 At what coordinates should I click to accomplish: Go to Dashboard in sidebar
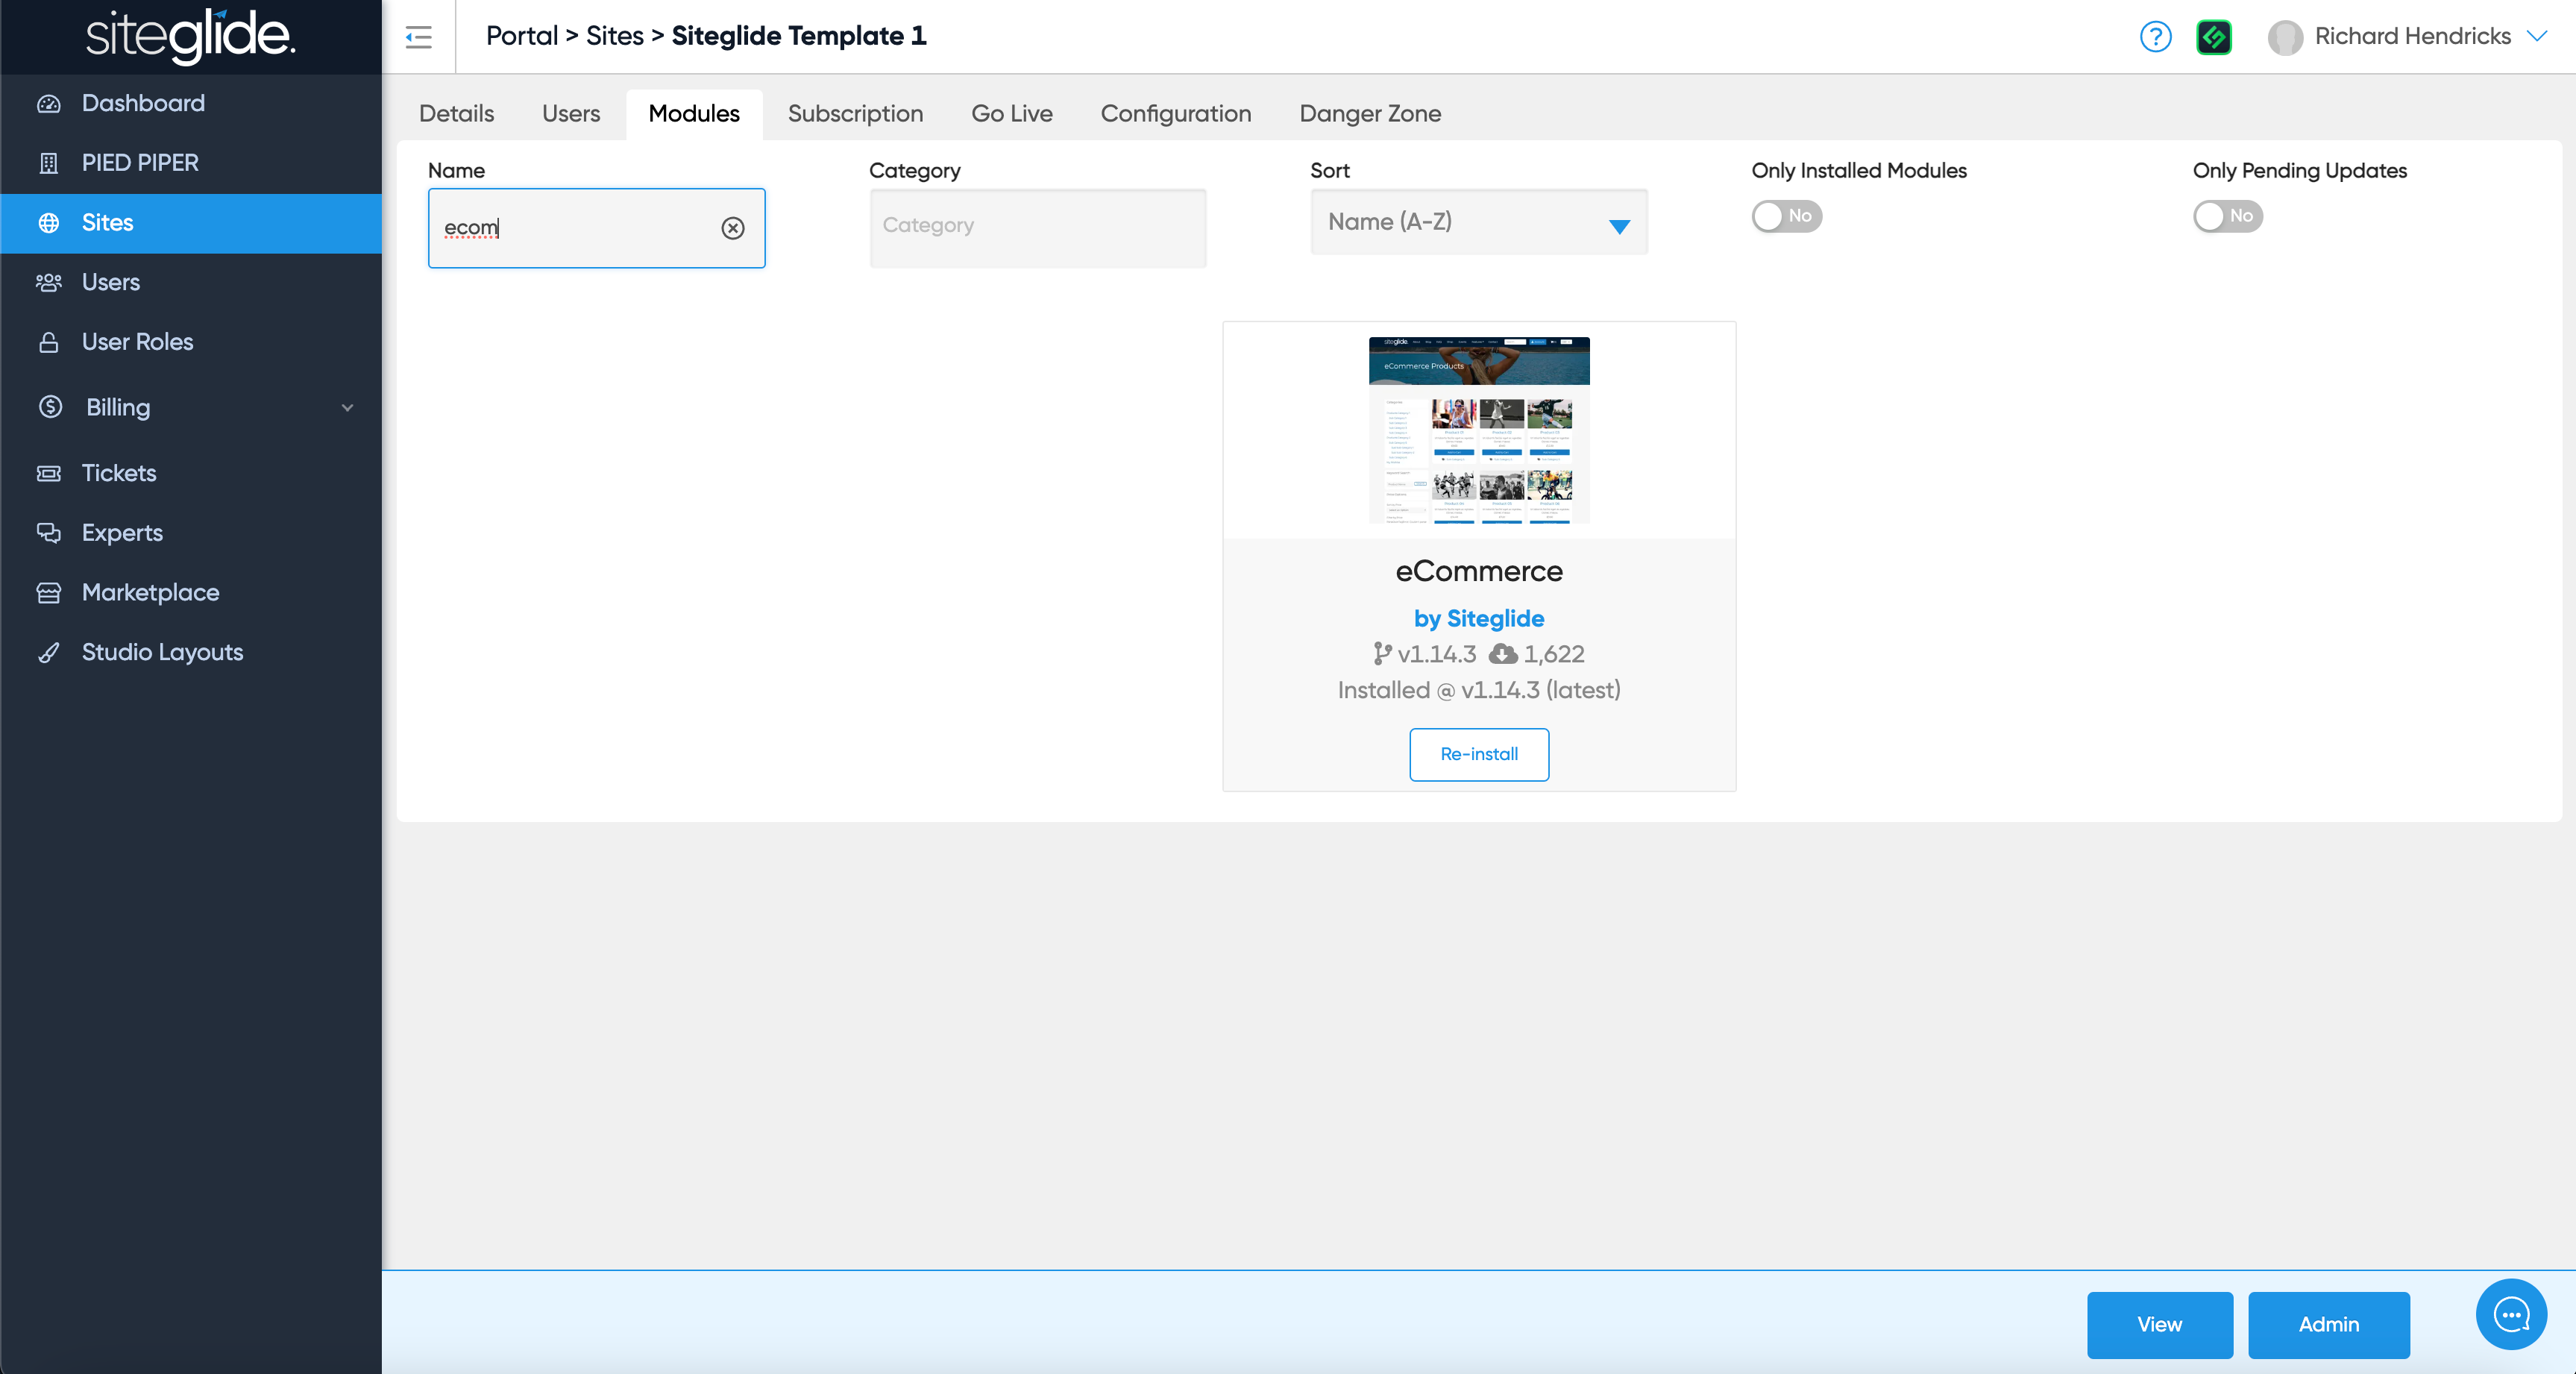pyautogui.click(x=191, y=103)
